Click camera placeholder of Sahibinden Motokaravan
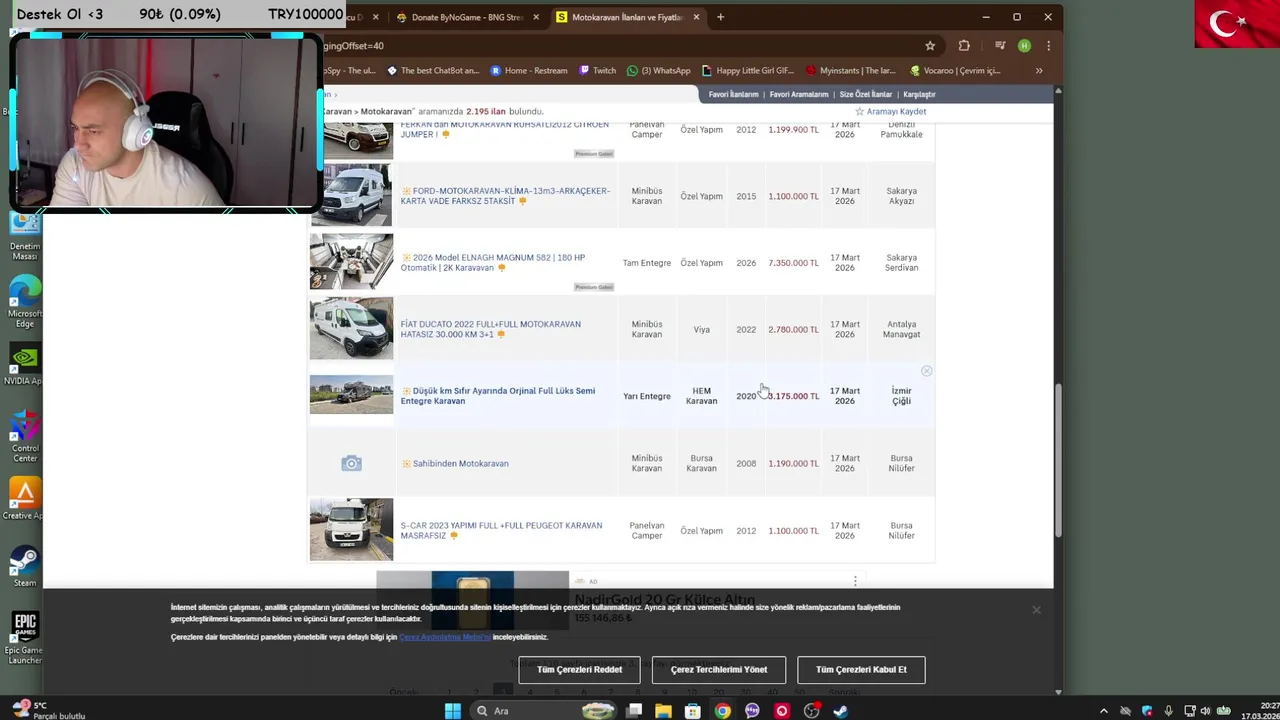The height and width of the screenshot is (720, 1280). click(x=351, y=463)
